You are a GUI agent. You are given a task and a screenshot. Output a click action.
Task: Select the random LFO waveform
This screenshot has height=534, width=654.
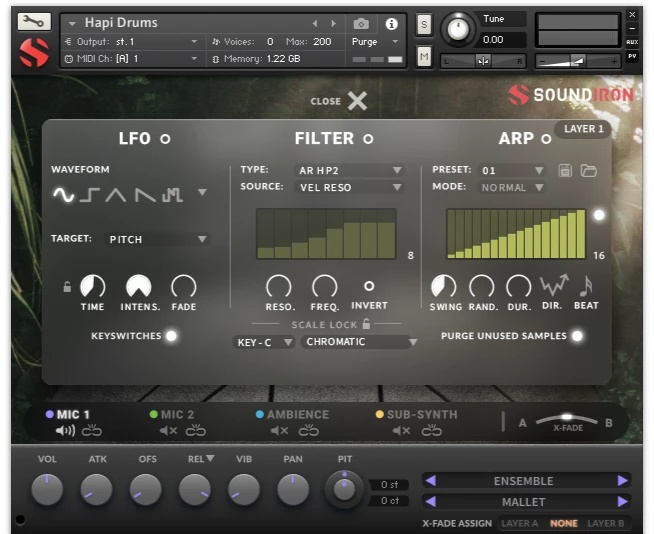coord(172,194)
